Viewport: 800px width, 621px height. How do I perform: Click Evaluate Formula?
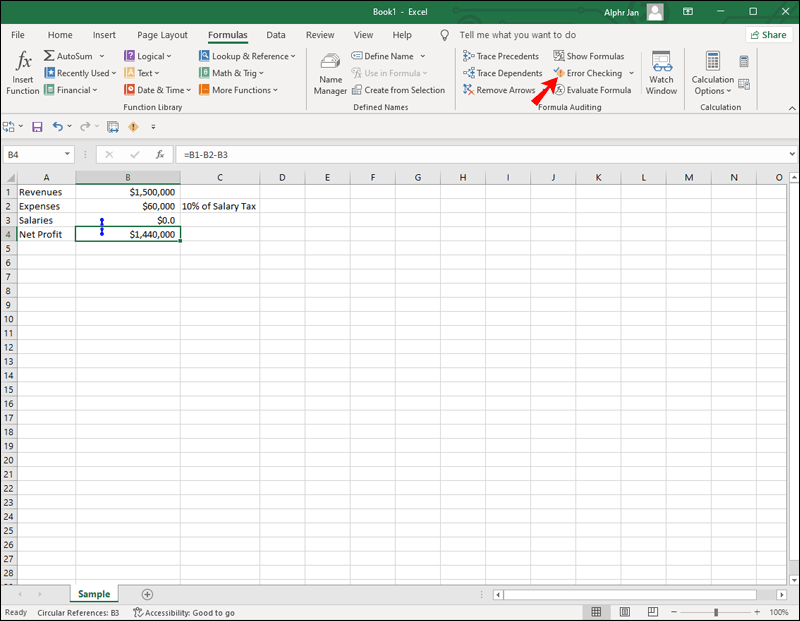coord(593,90)
